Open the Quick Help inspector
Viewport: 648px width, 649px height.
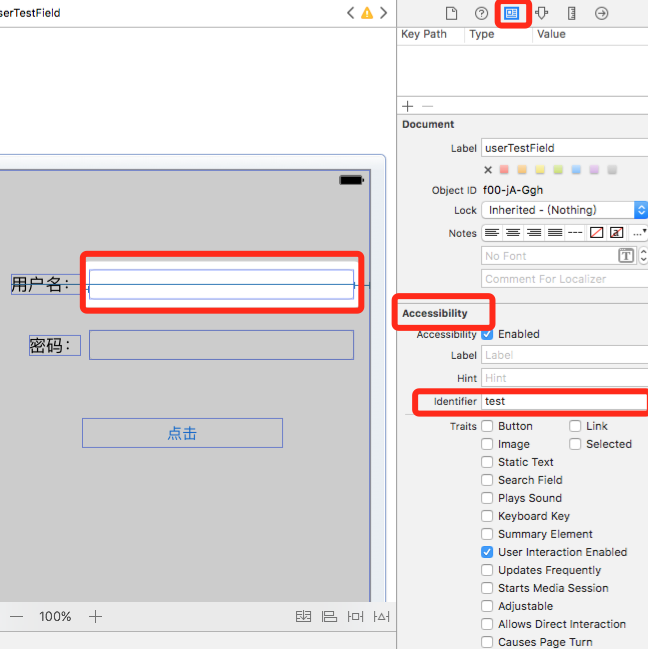tap(481, 13)
